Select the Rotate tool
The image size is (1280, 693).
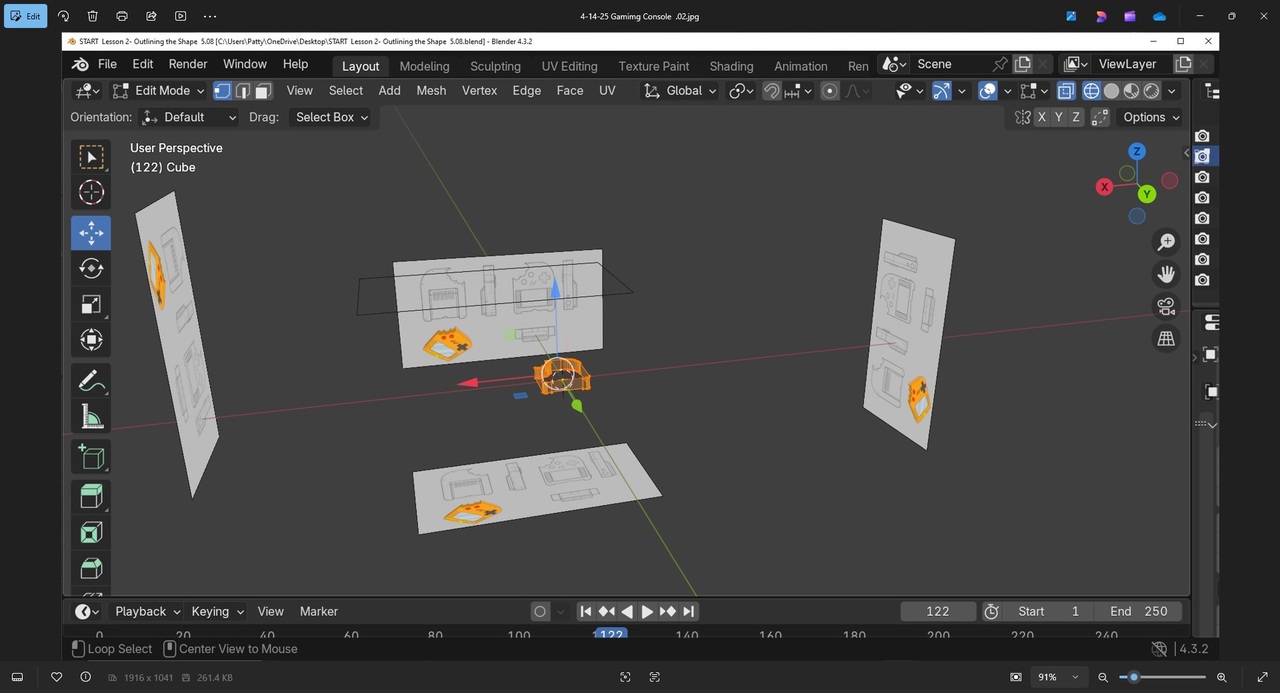click(91, 269)
